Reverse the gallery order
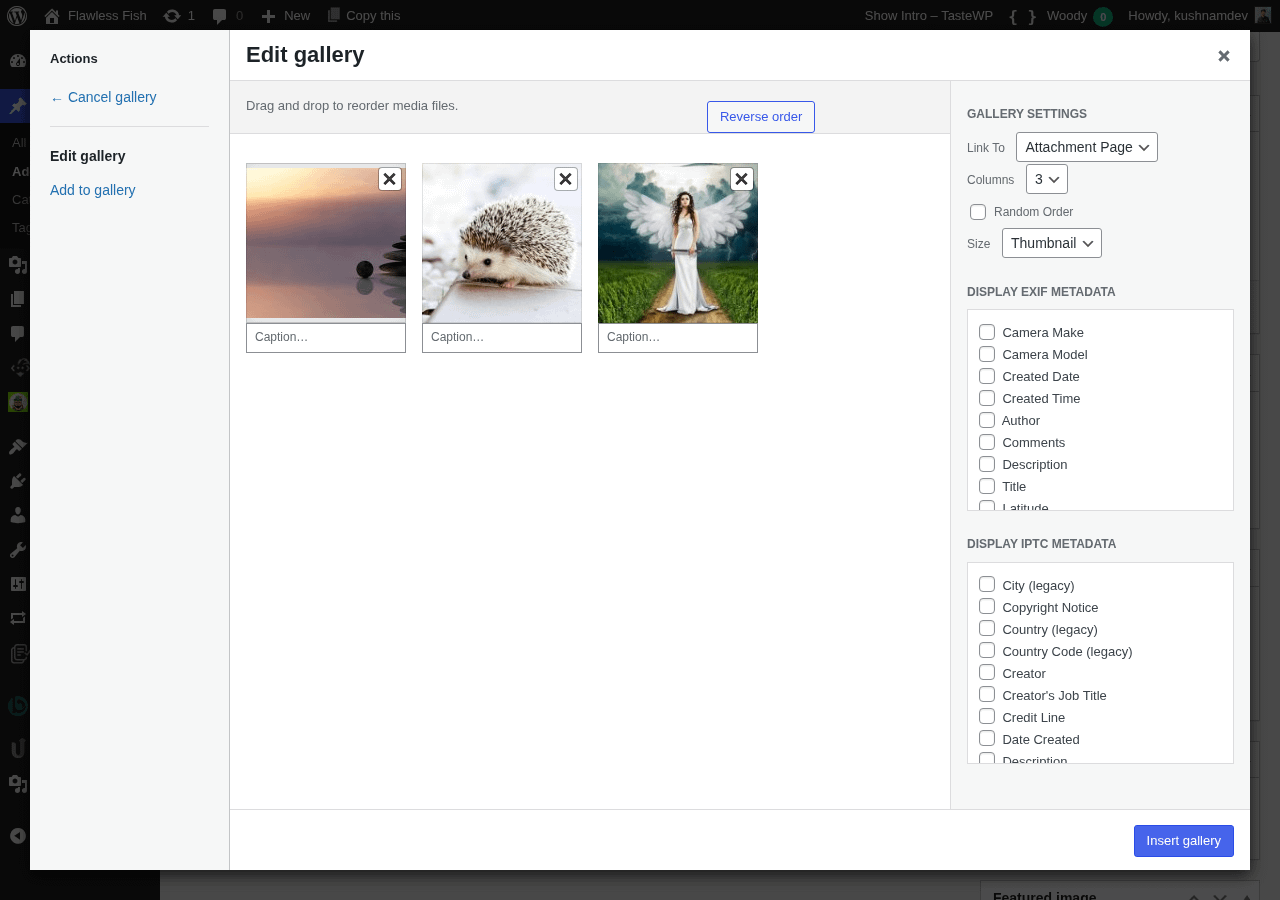This screenshot has width=1280, height=900. tap(760, 116)
